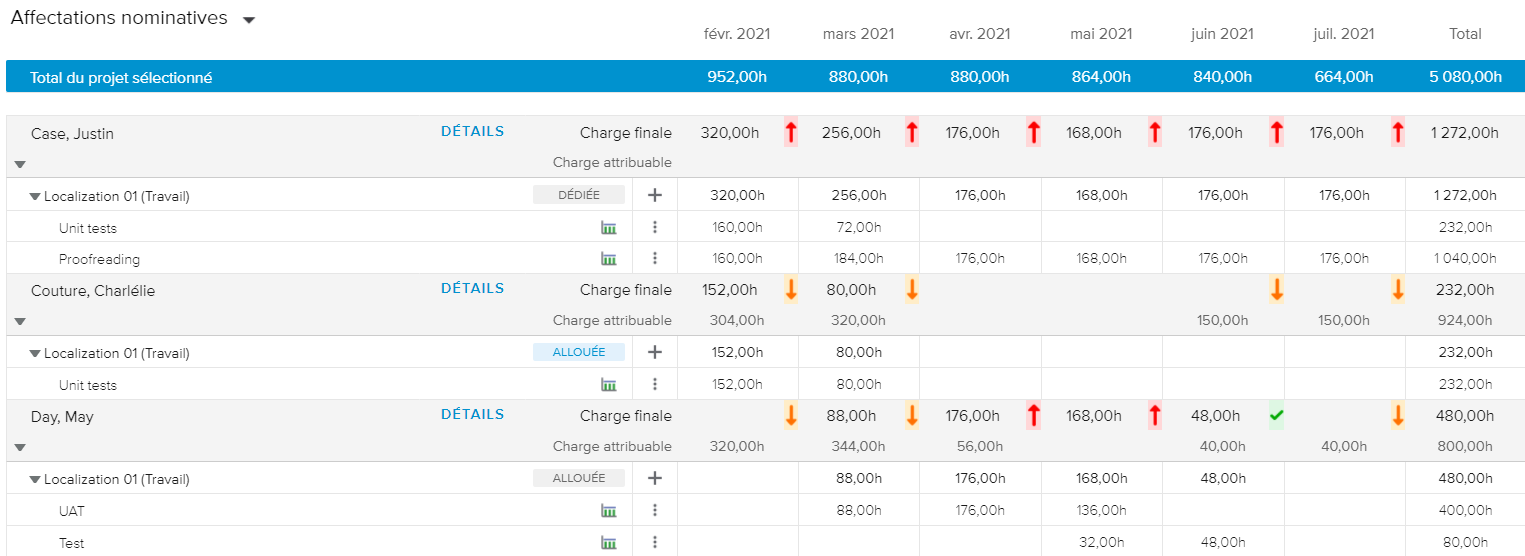
Task: Open three-dot menu for Justin's Unit tests
Action: [655, 228]
